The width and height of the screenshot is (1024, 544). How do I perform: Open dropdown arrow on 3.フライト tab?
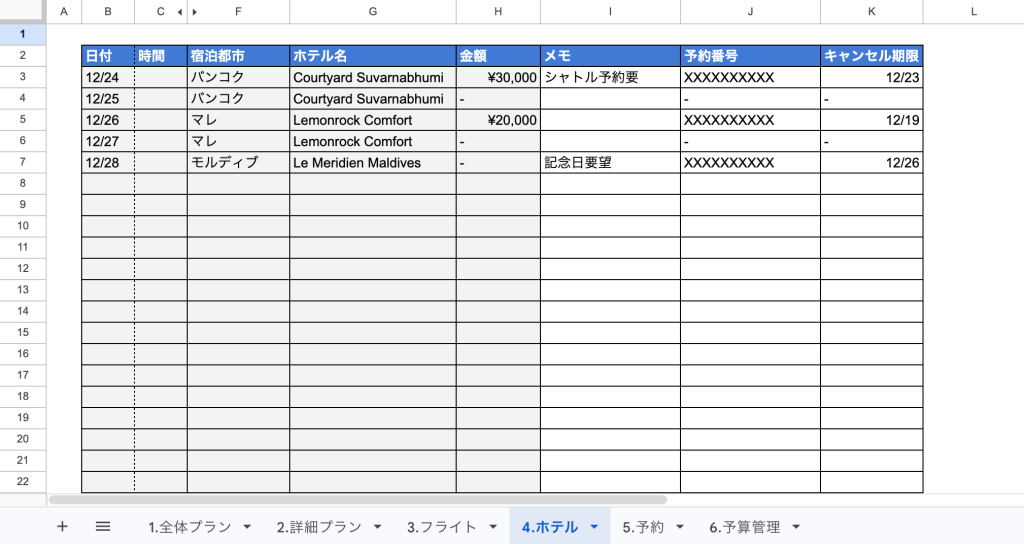(x=492, y=527)
